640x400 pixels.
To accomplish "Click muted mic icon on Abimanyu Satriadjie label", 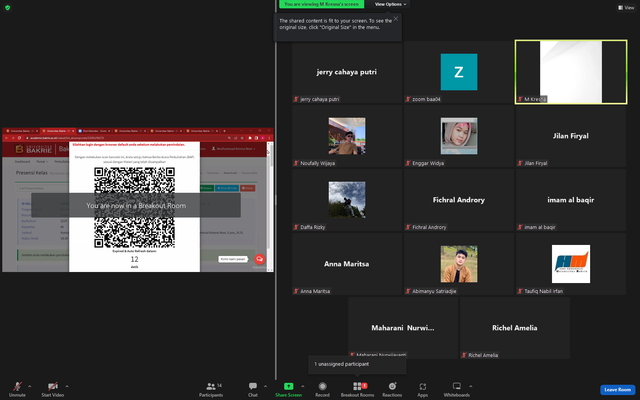I will (408, 291).
